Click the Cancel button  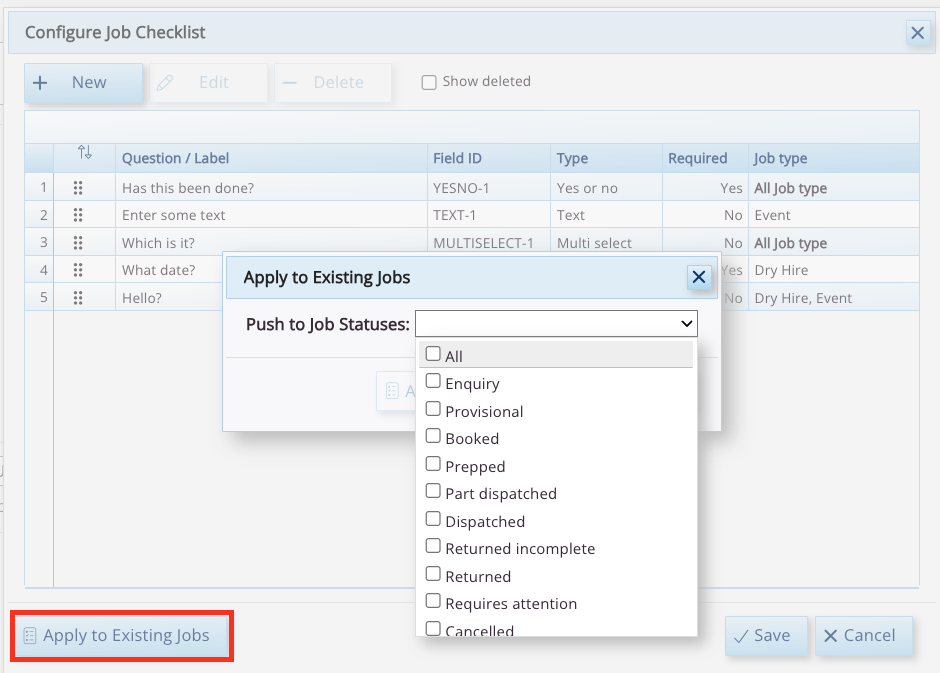click(864, 636)
